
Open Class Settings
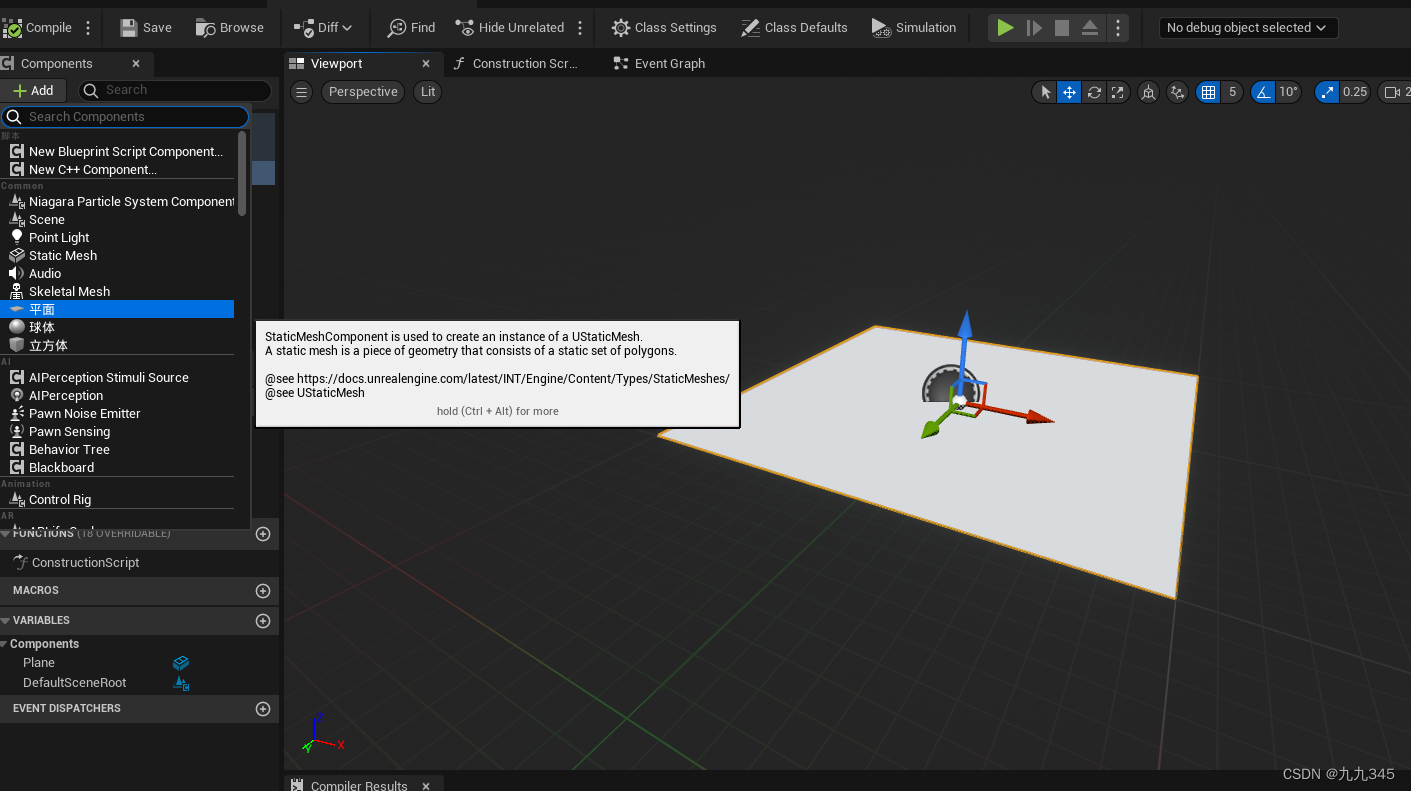(x=664, y=28)
